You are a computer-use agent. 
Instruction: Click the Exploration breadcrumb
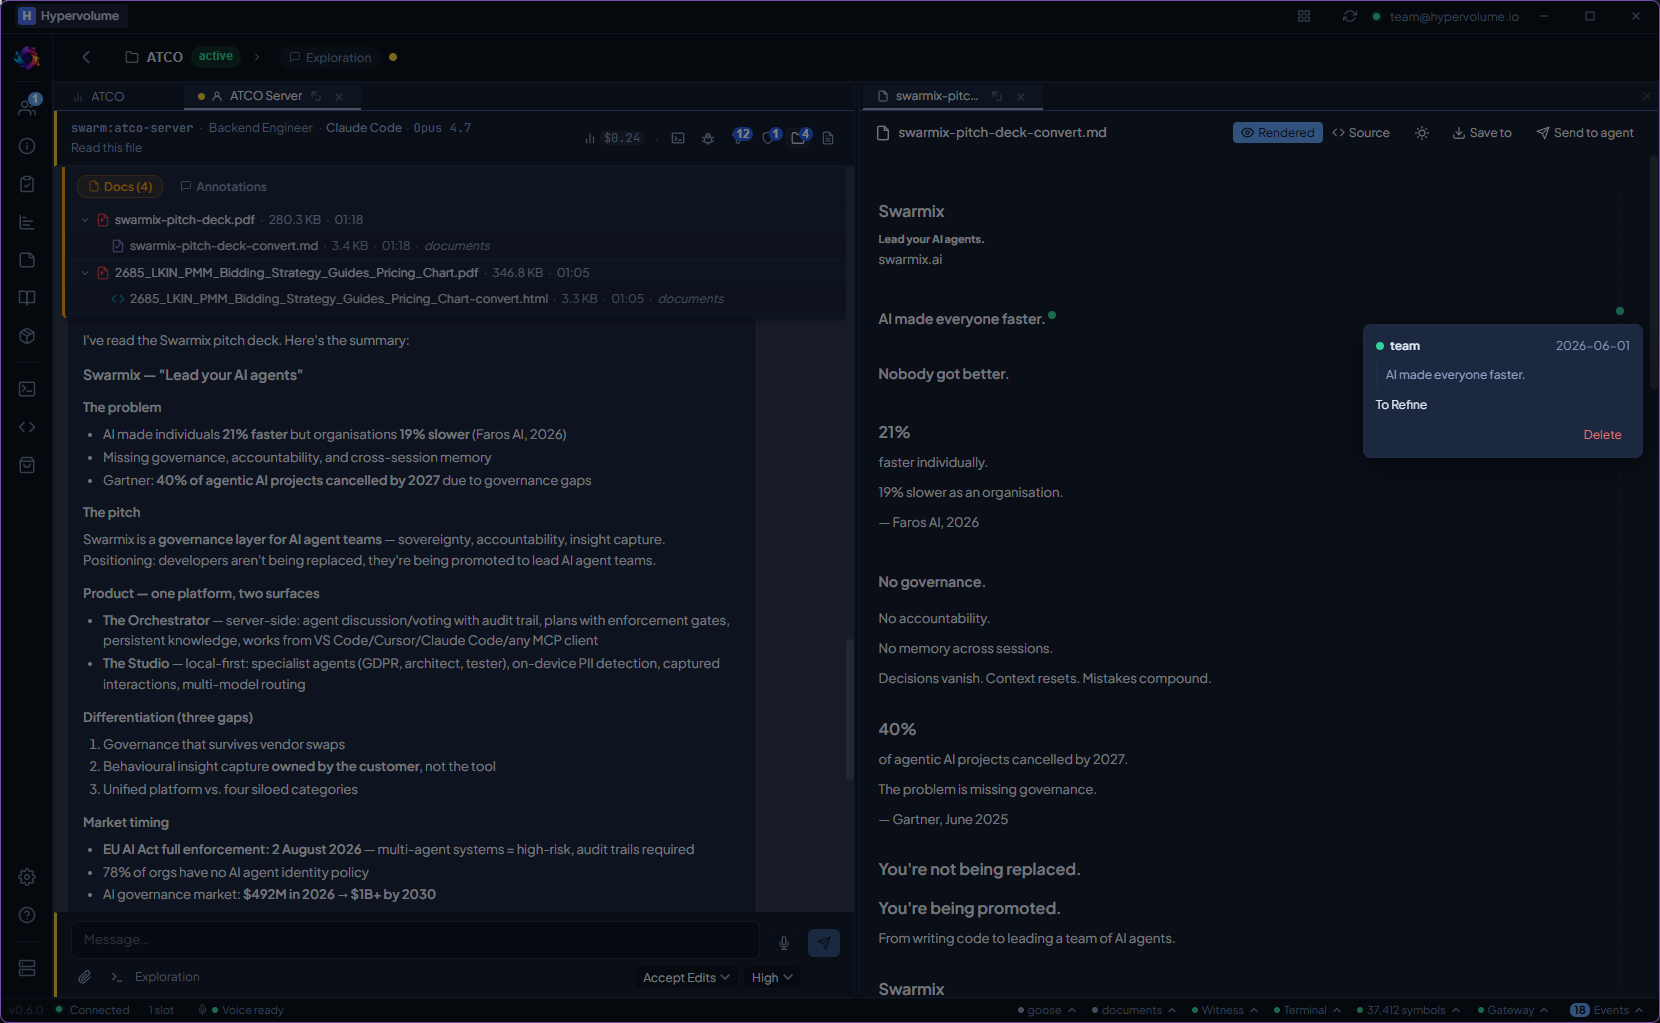(x=330, y=57)
